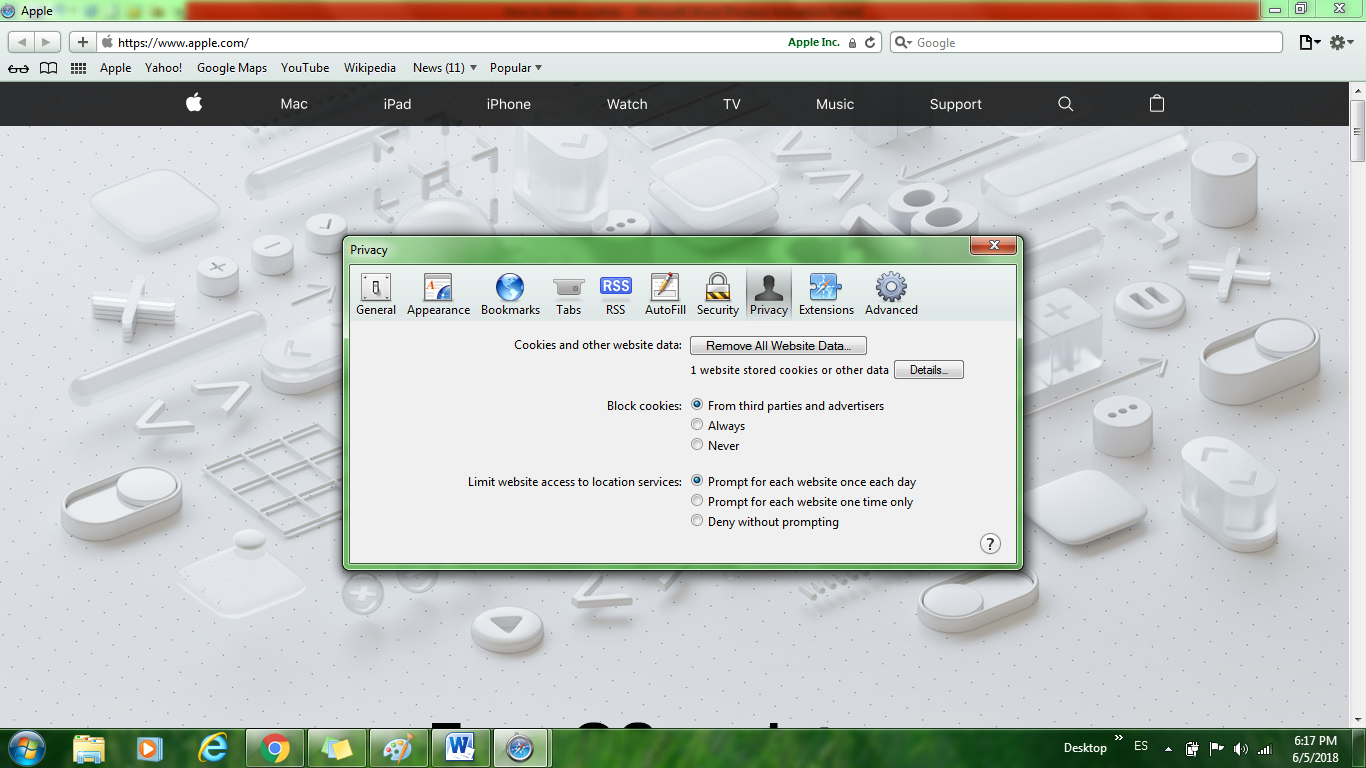Open the Privacy help question mark
Image resolution: width=1366 pixels, height=768 pixels.
[990, 544]
